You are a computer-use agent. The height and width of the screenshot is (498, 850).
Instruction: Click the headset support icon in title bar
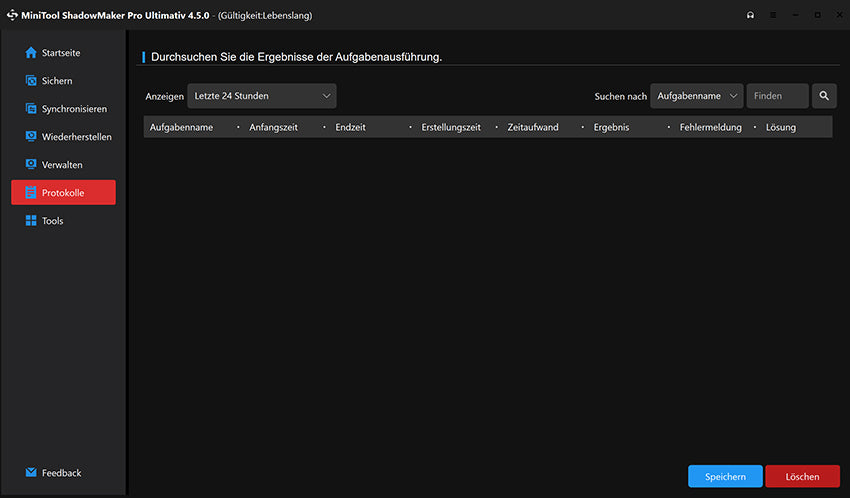[750, 15]
